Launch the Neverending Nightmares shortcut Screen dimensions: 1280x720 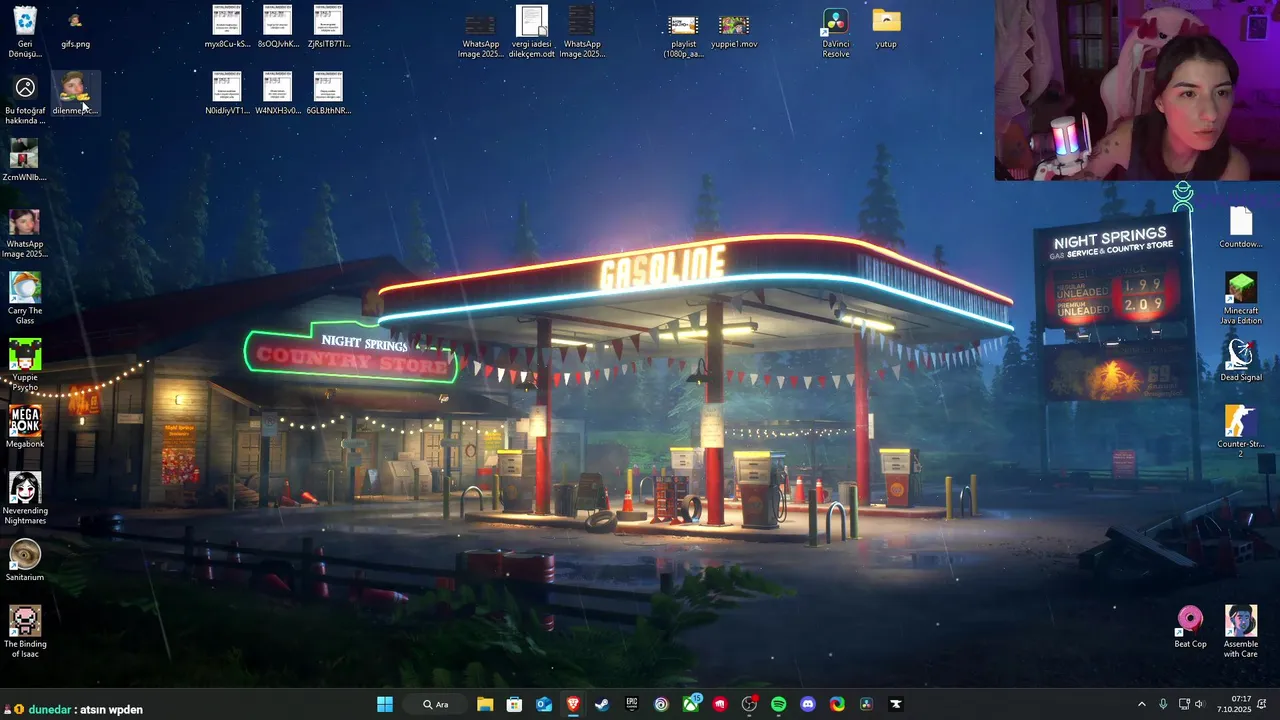click(x=25, y=499)
